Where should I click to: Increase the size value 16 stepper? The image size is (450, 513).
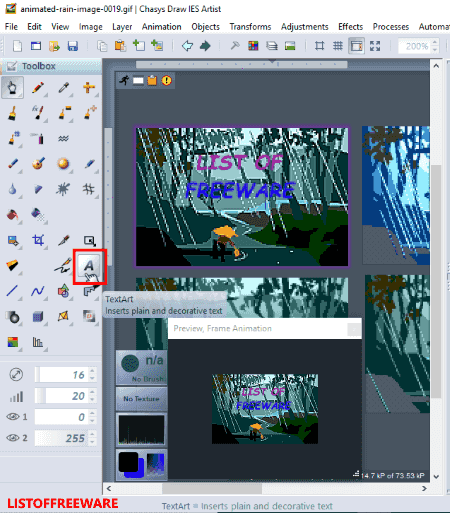pos(92,371)
